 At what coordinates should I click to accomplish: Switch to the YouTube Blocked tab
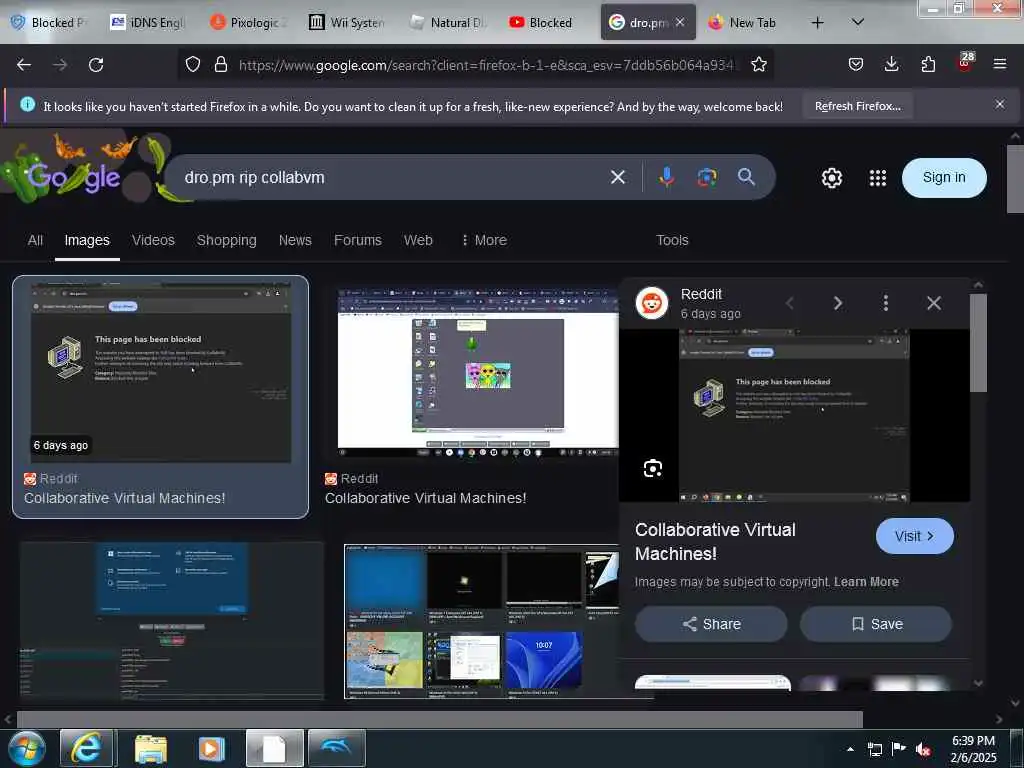[x=541, y=23]
